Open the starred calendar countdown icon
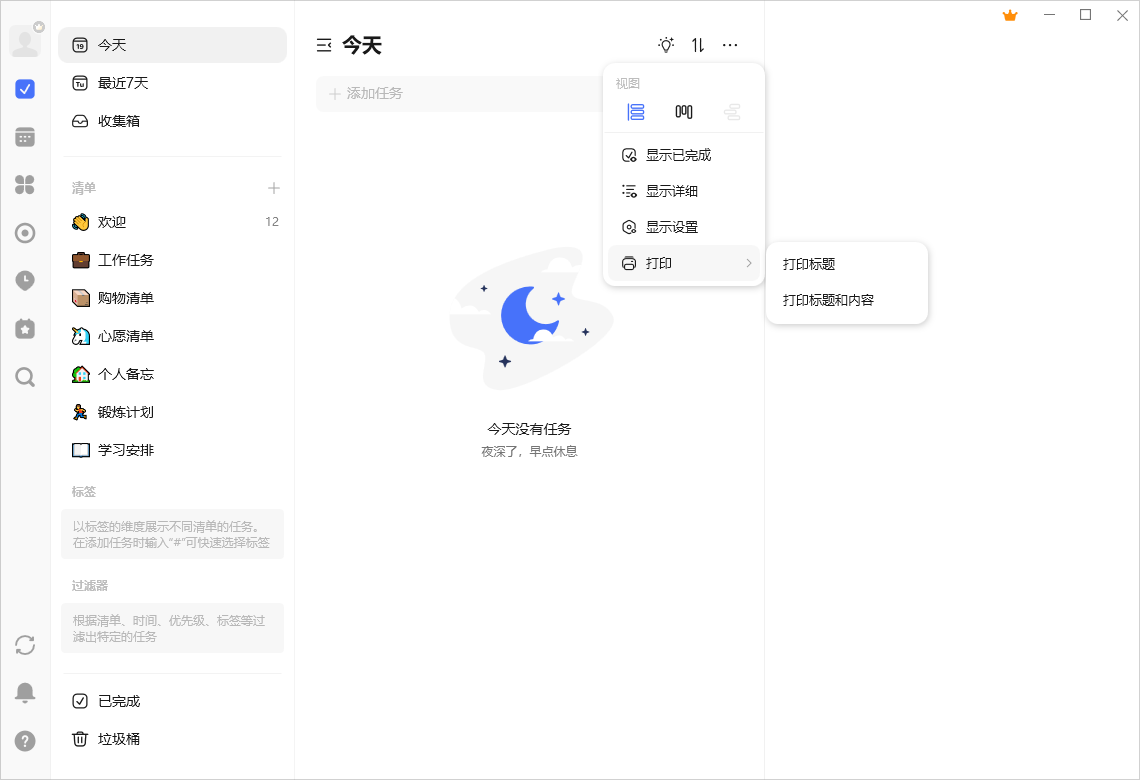 (x=25, y=329)
